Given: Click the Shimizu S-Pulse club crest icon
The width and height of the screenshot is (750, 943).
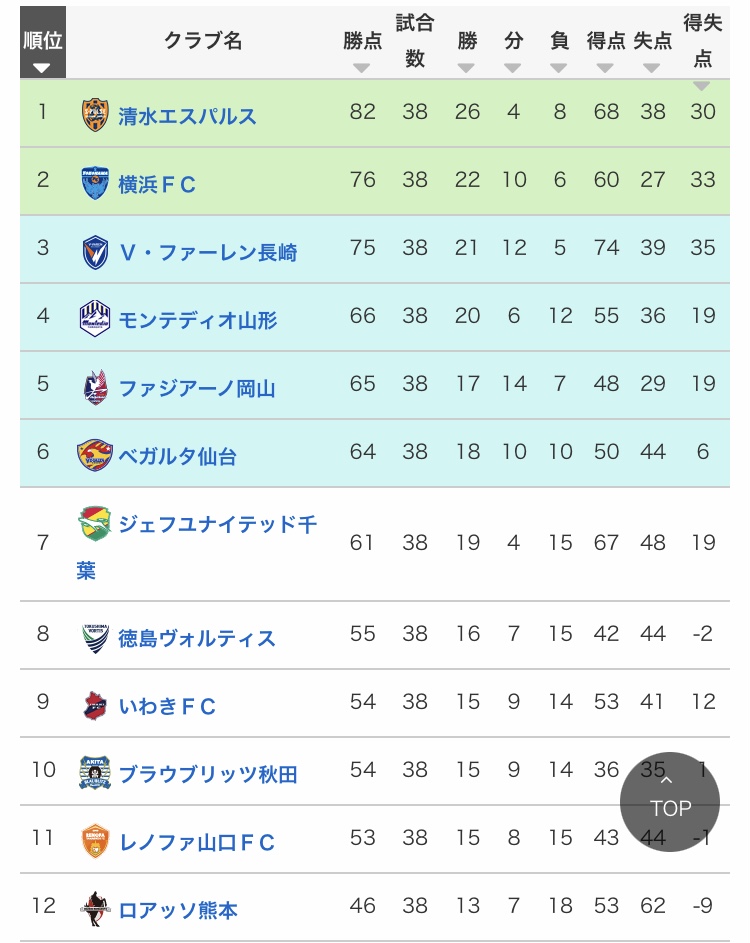Looking at the screenshot, I should click(94, 116).
